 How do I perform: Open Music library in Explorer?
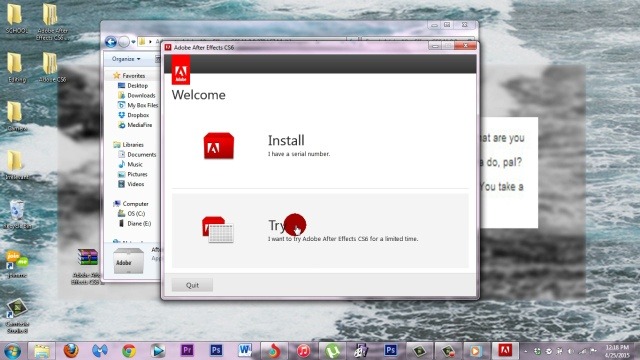(135, 164)
